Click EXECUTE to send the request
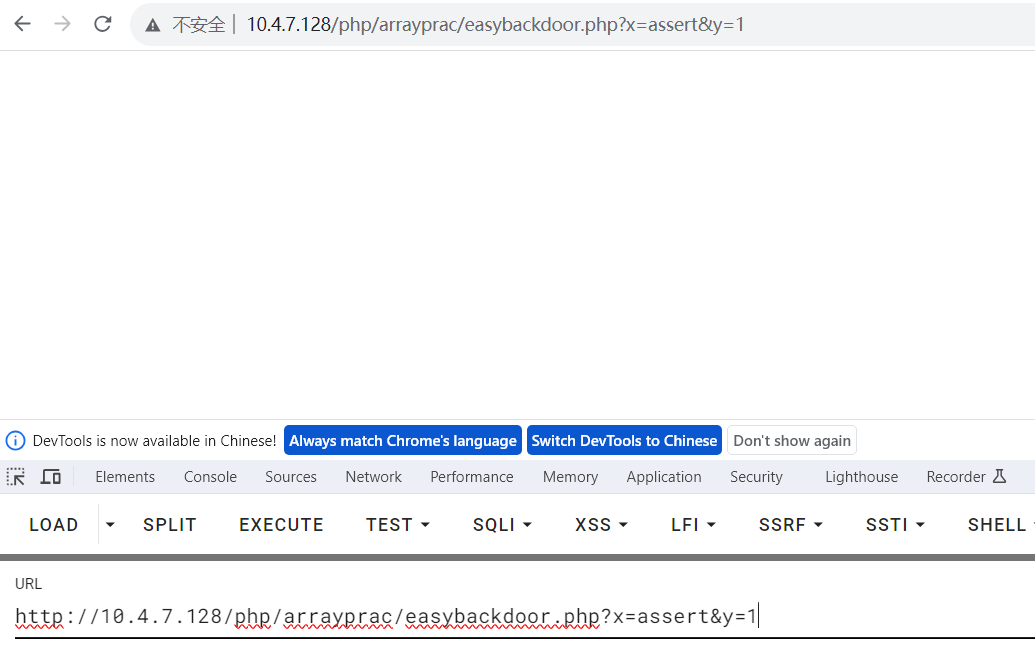1035x645 pixels. pos(281,525)
